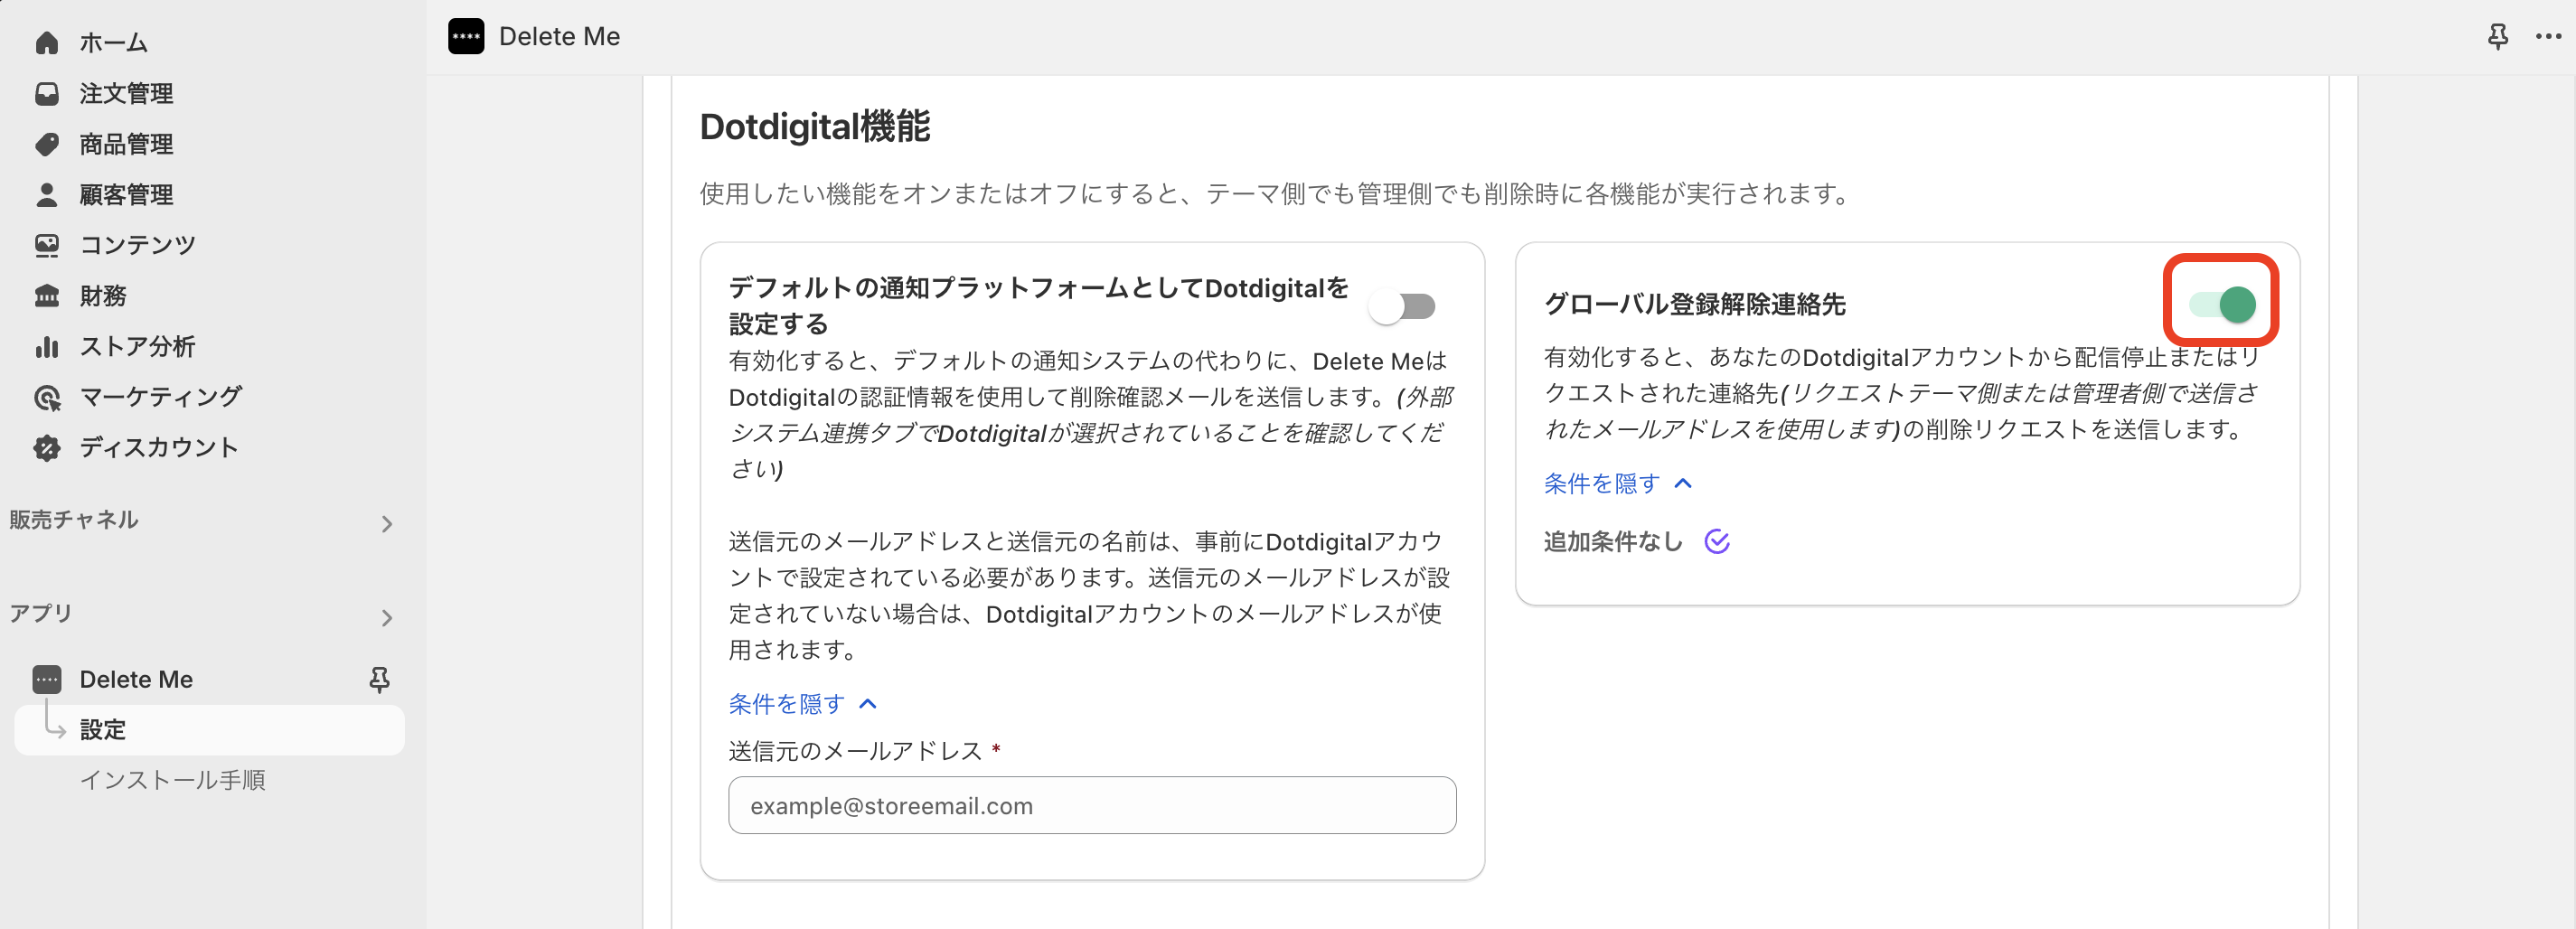Pin the app using the top-right pin icon
The width and height of the screenshot is (2576, 929).
coord(2497,37)
